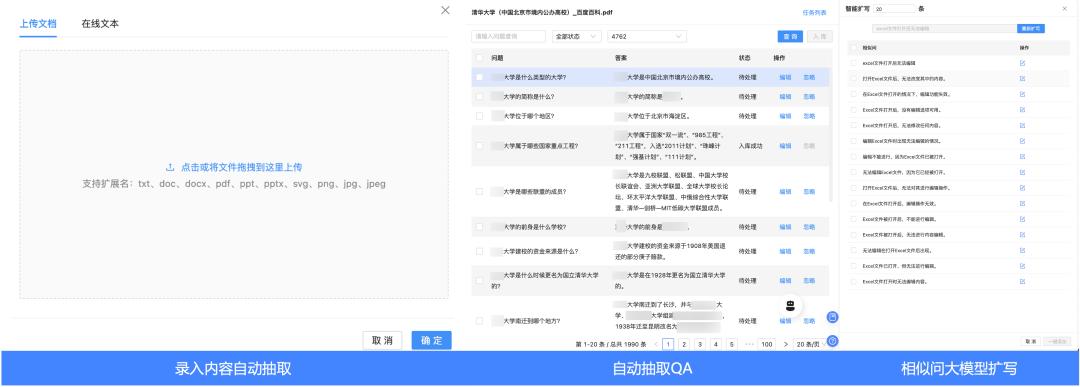Open the 20 条/页 page size dropdown
This screenshot has height=387, width=1080.
tap(810, 344)
